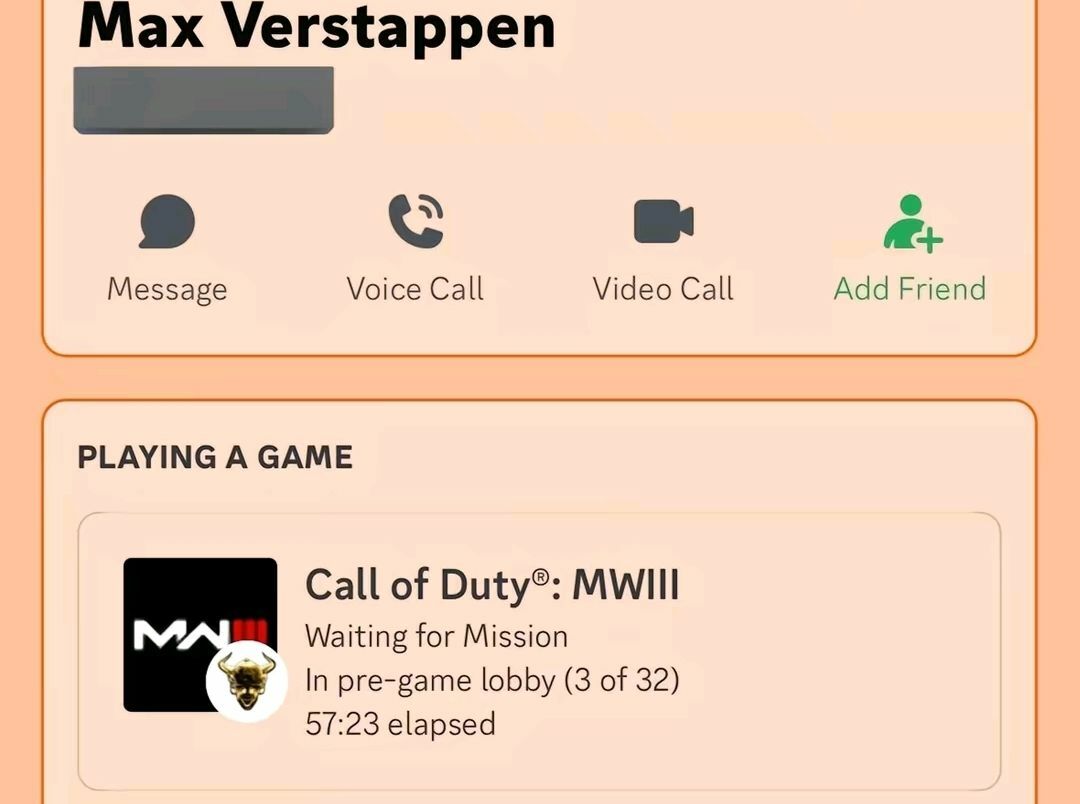Screen dimensions: 1080x804
Task: Open the MWIII game logo thumbnail
Action: [x=200, y=634]
